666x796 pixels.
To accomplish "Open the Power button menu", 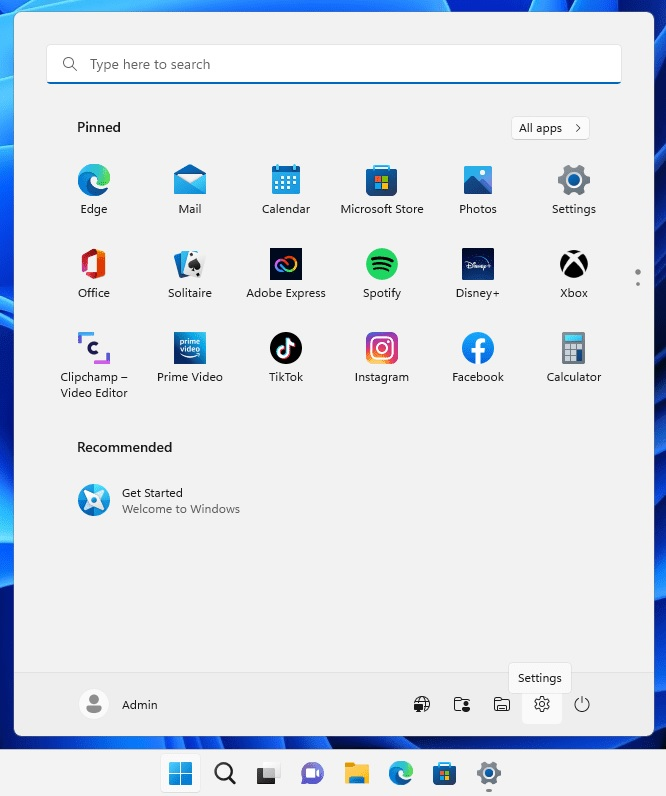I will click(582, 704).
